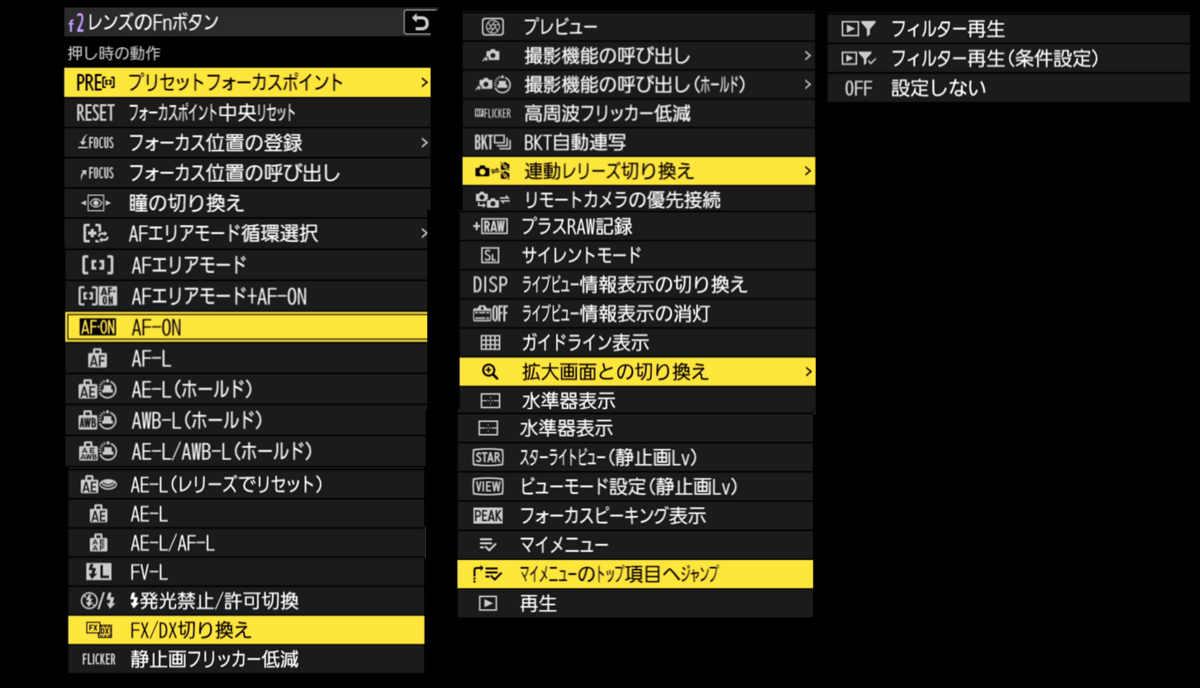Screen dimensions: 1200x688
Task: Select the マイメニュー entry
Action: click(x=635, y=546)
